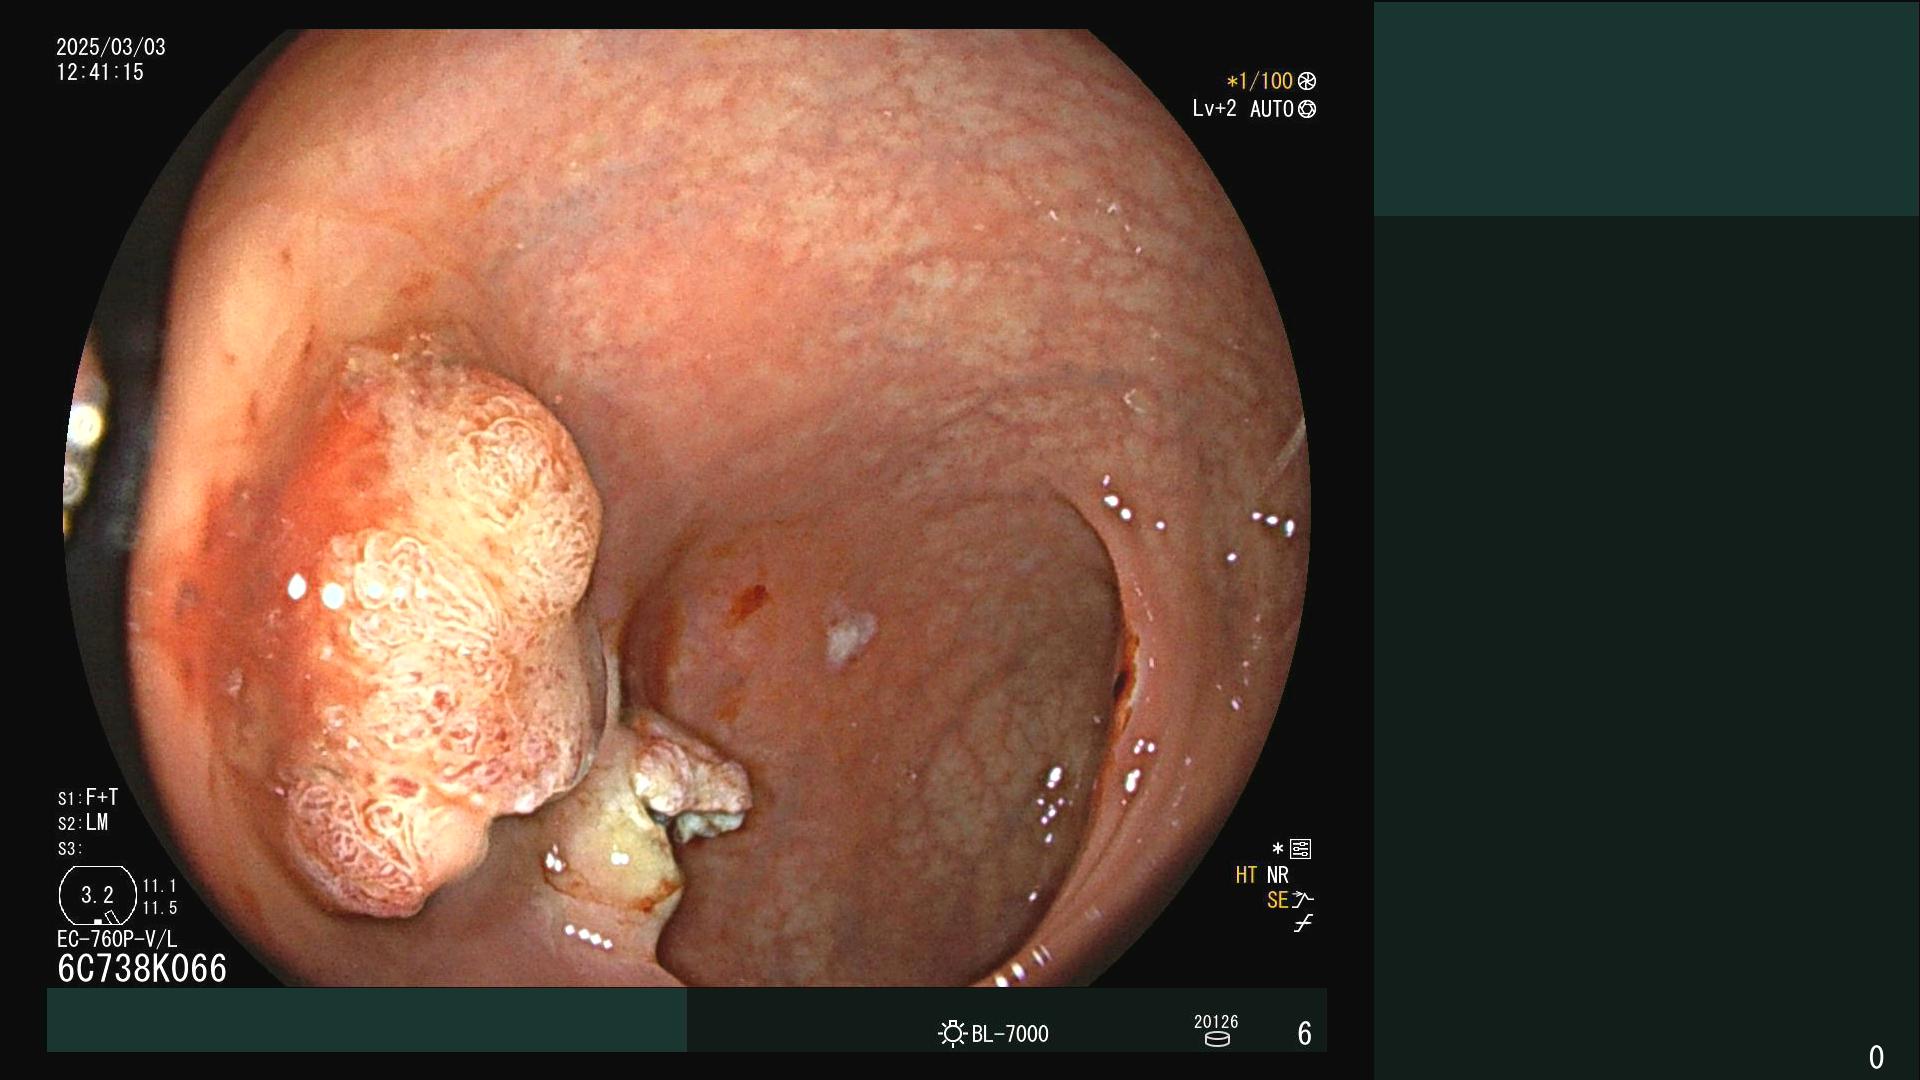Click the AUTO iris mode icon

click(1307, 109)
